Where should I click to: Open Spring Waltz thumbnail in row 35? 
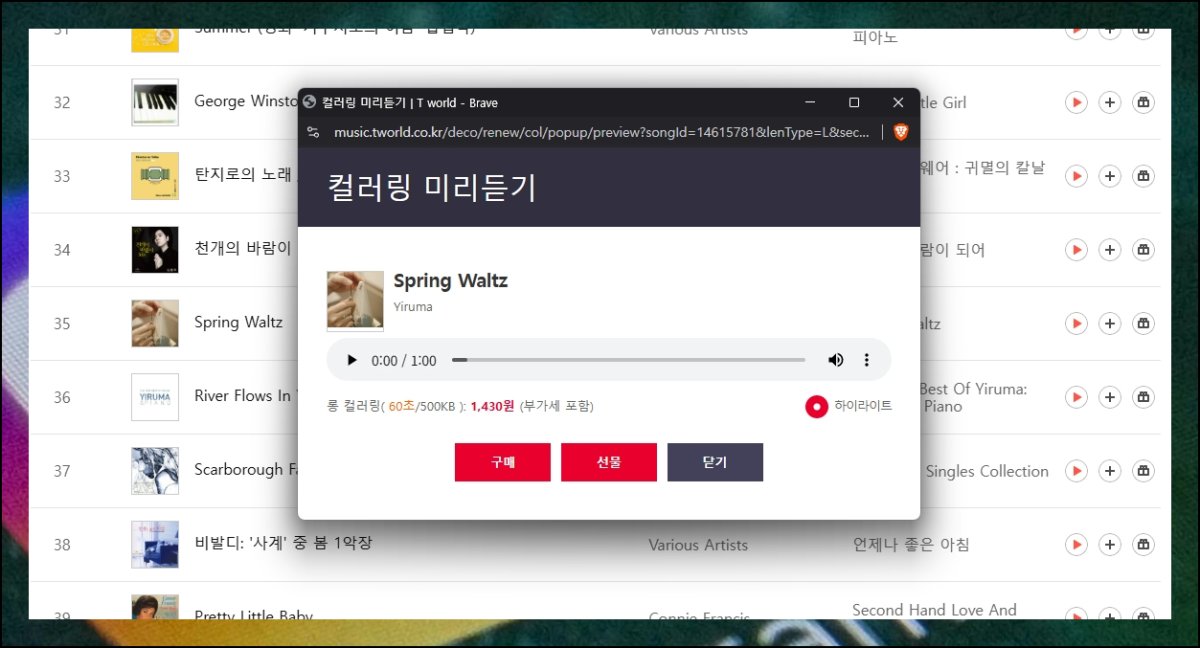click(x=155, y=323)
